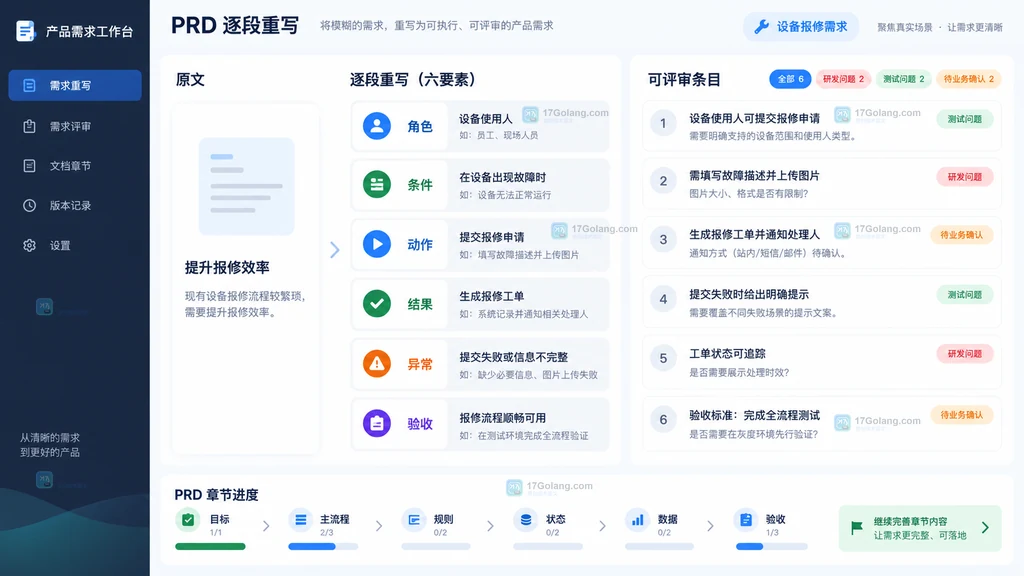This screenshot has width=1024, height=576.
Task: Click the 需求评审 clipboard icon
Action: point(29,126)
